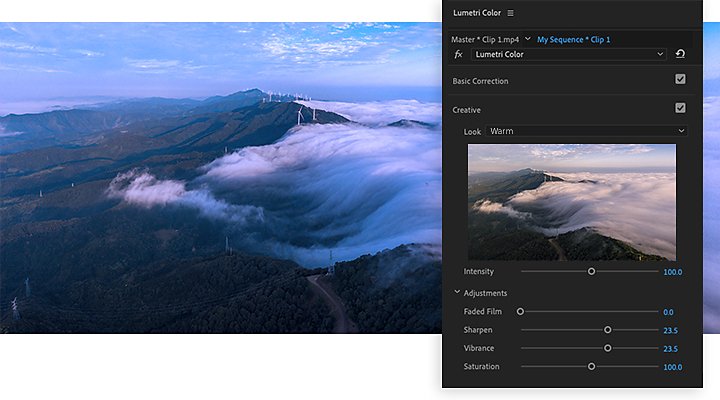Click the Intensity slider handle
The width and height of the screenshot is (720, 400).
591,271
